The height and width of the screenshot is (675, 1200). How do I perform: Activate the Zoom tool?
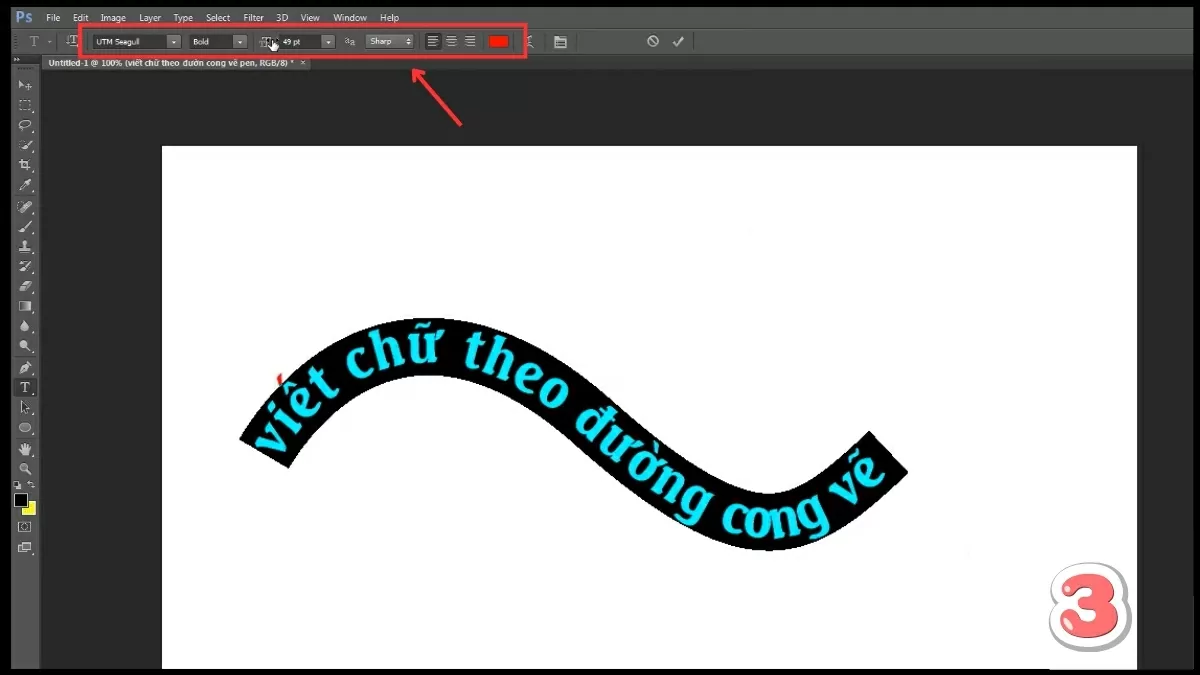point(26,467)
